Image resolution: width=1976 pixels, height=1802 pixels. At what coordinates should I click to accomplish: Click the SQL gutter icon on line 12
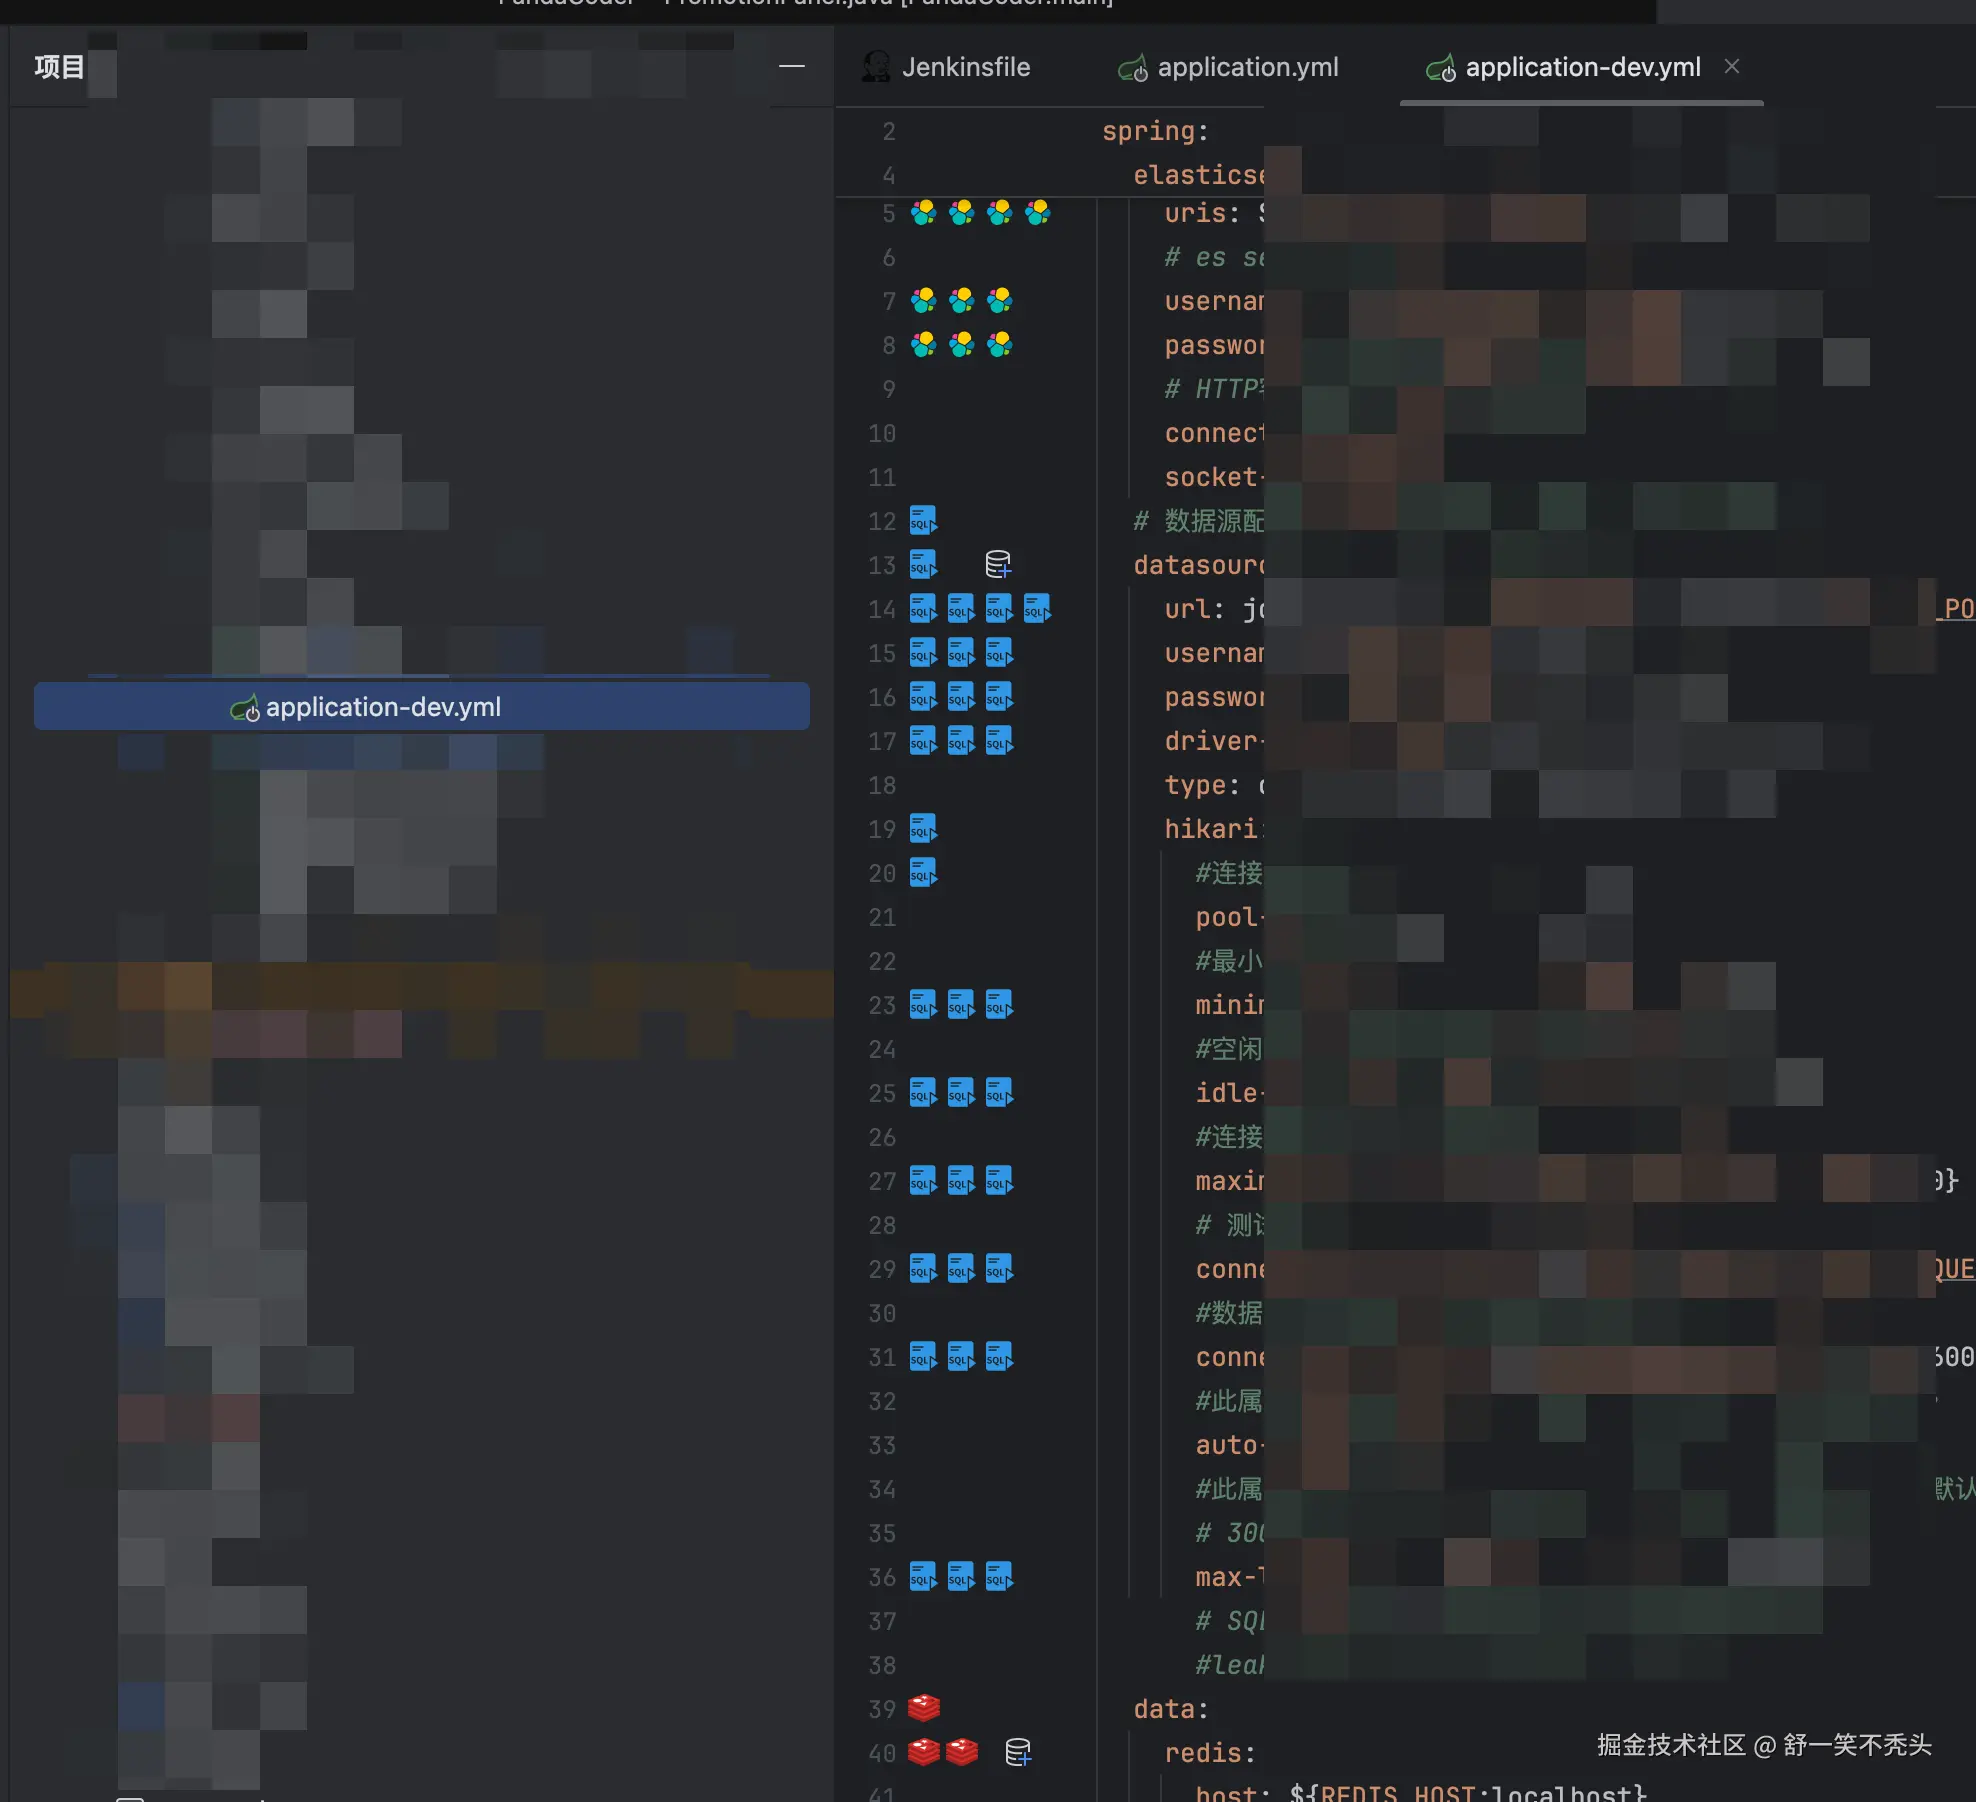pos(923,521)
